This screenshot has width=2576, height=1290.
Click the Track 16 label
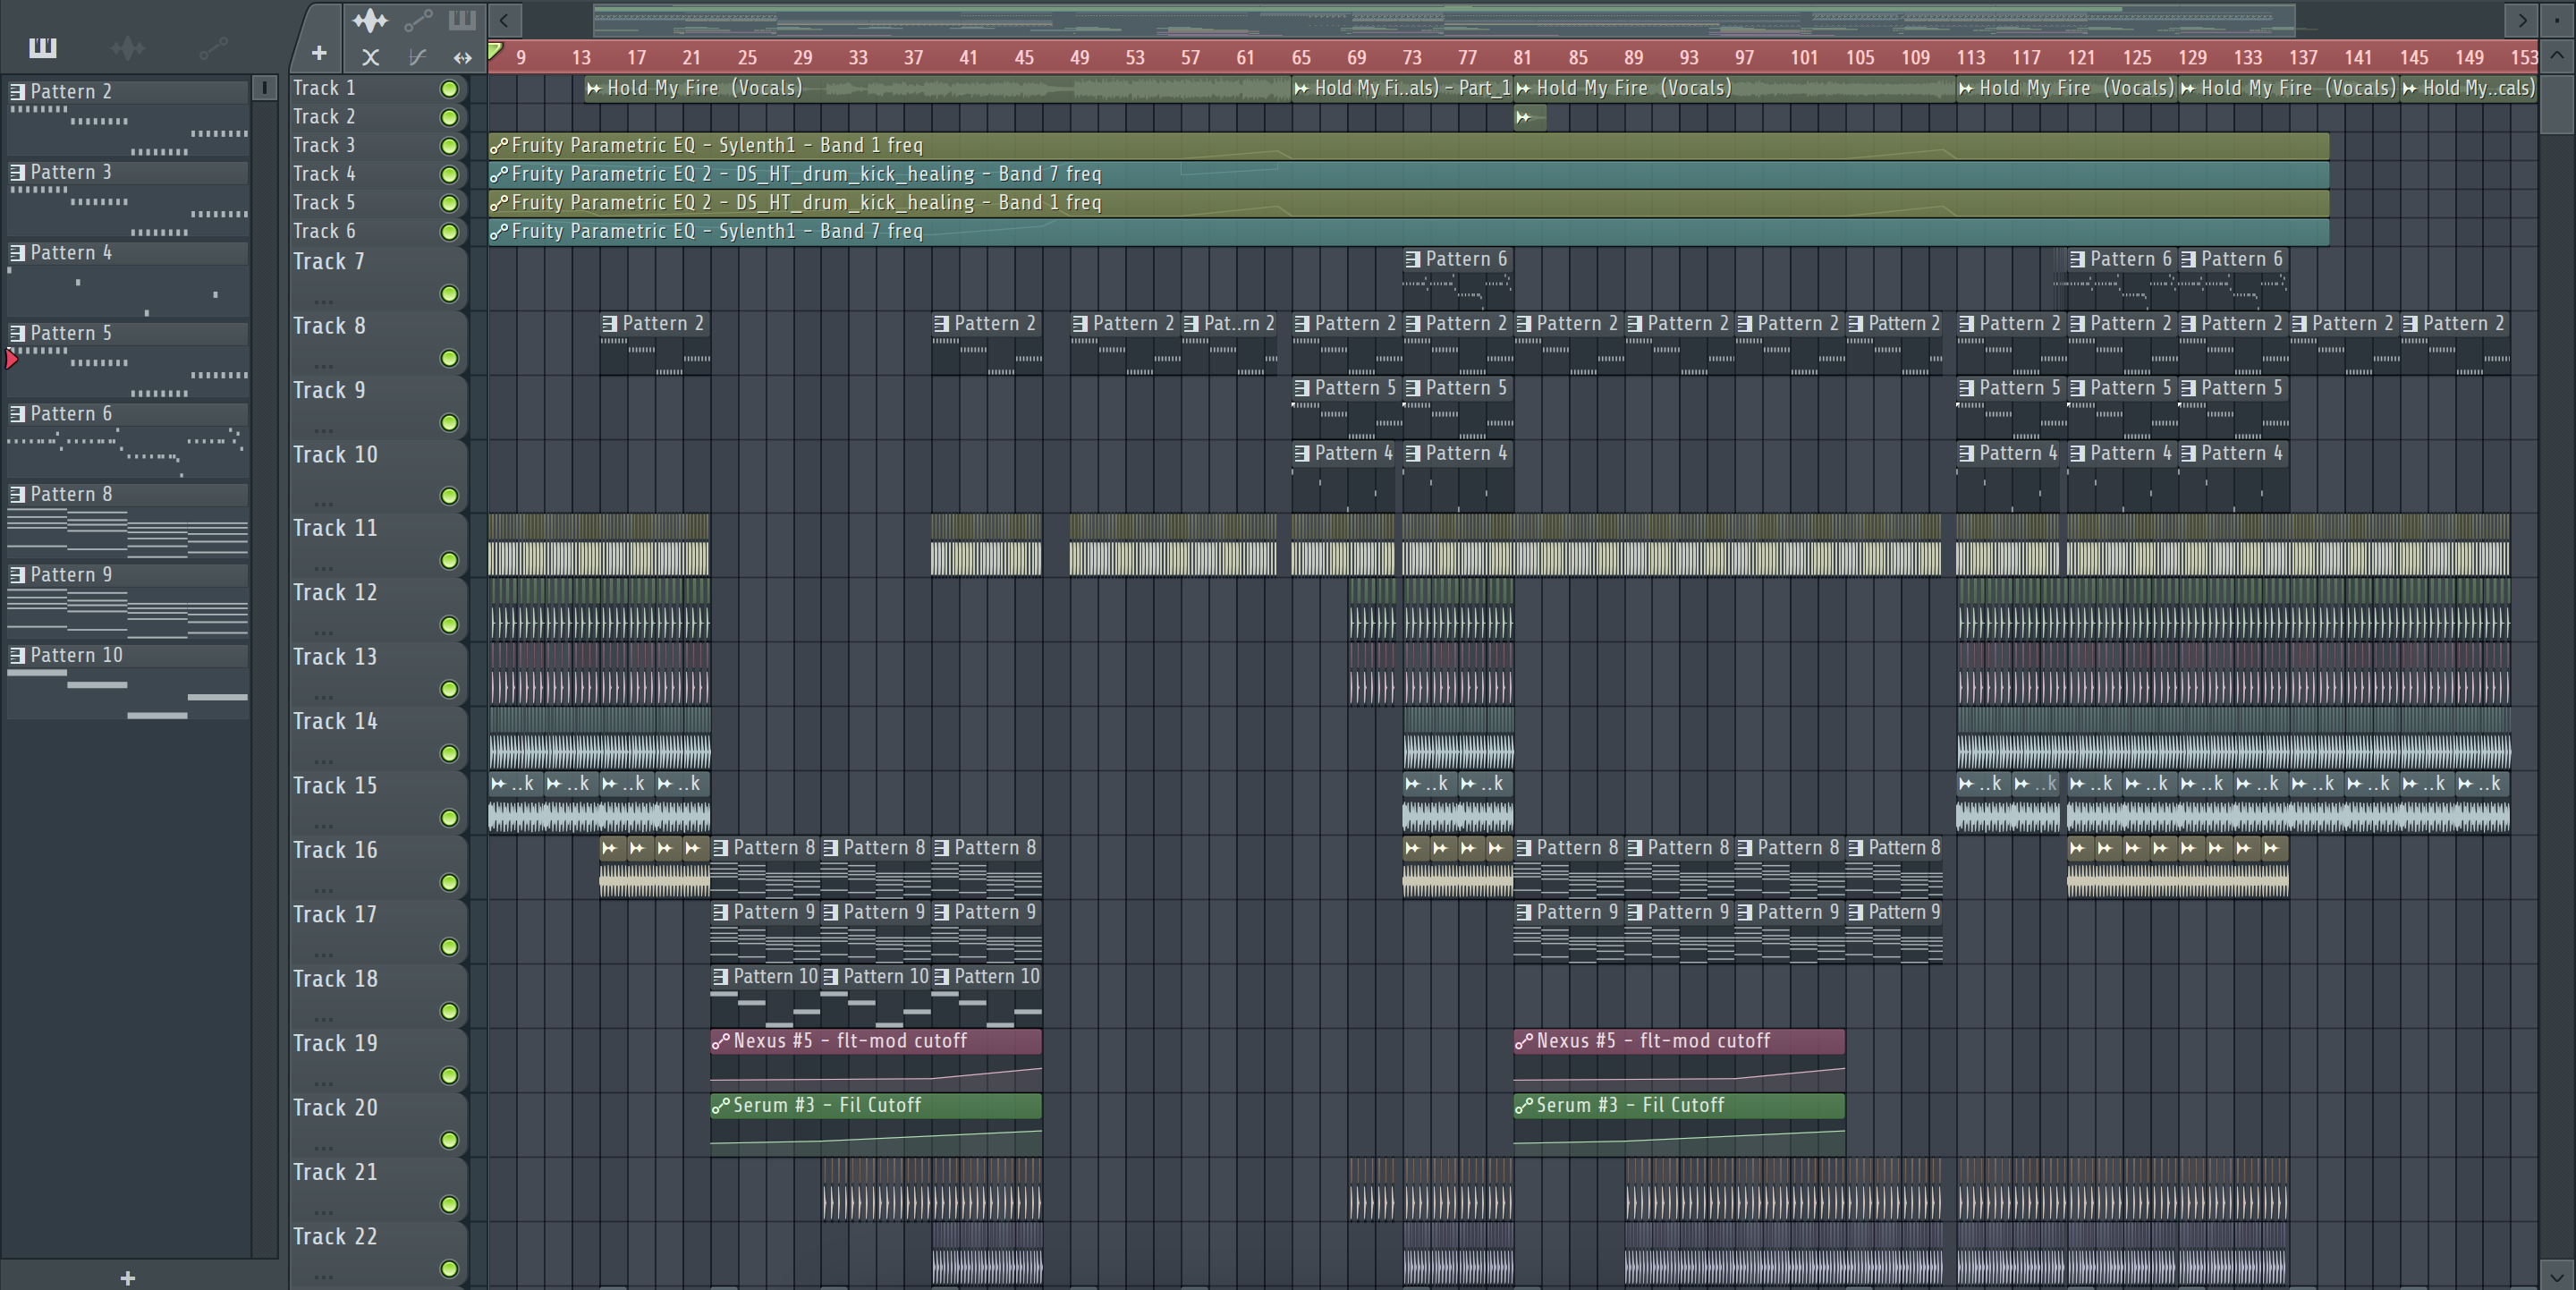click(335, 850)
